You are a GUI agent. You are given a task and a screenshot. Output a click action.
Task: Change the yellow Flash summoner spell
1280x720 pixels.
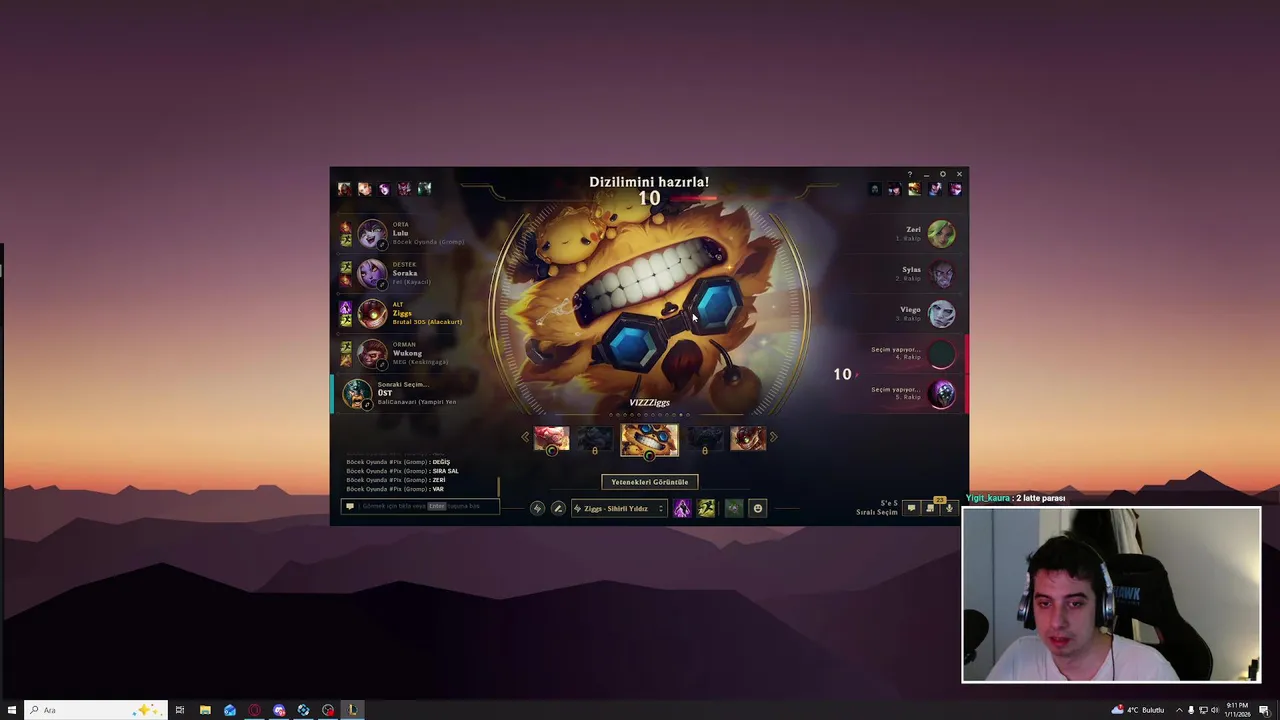(706, 509)
